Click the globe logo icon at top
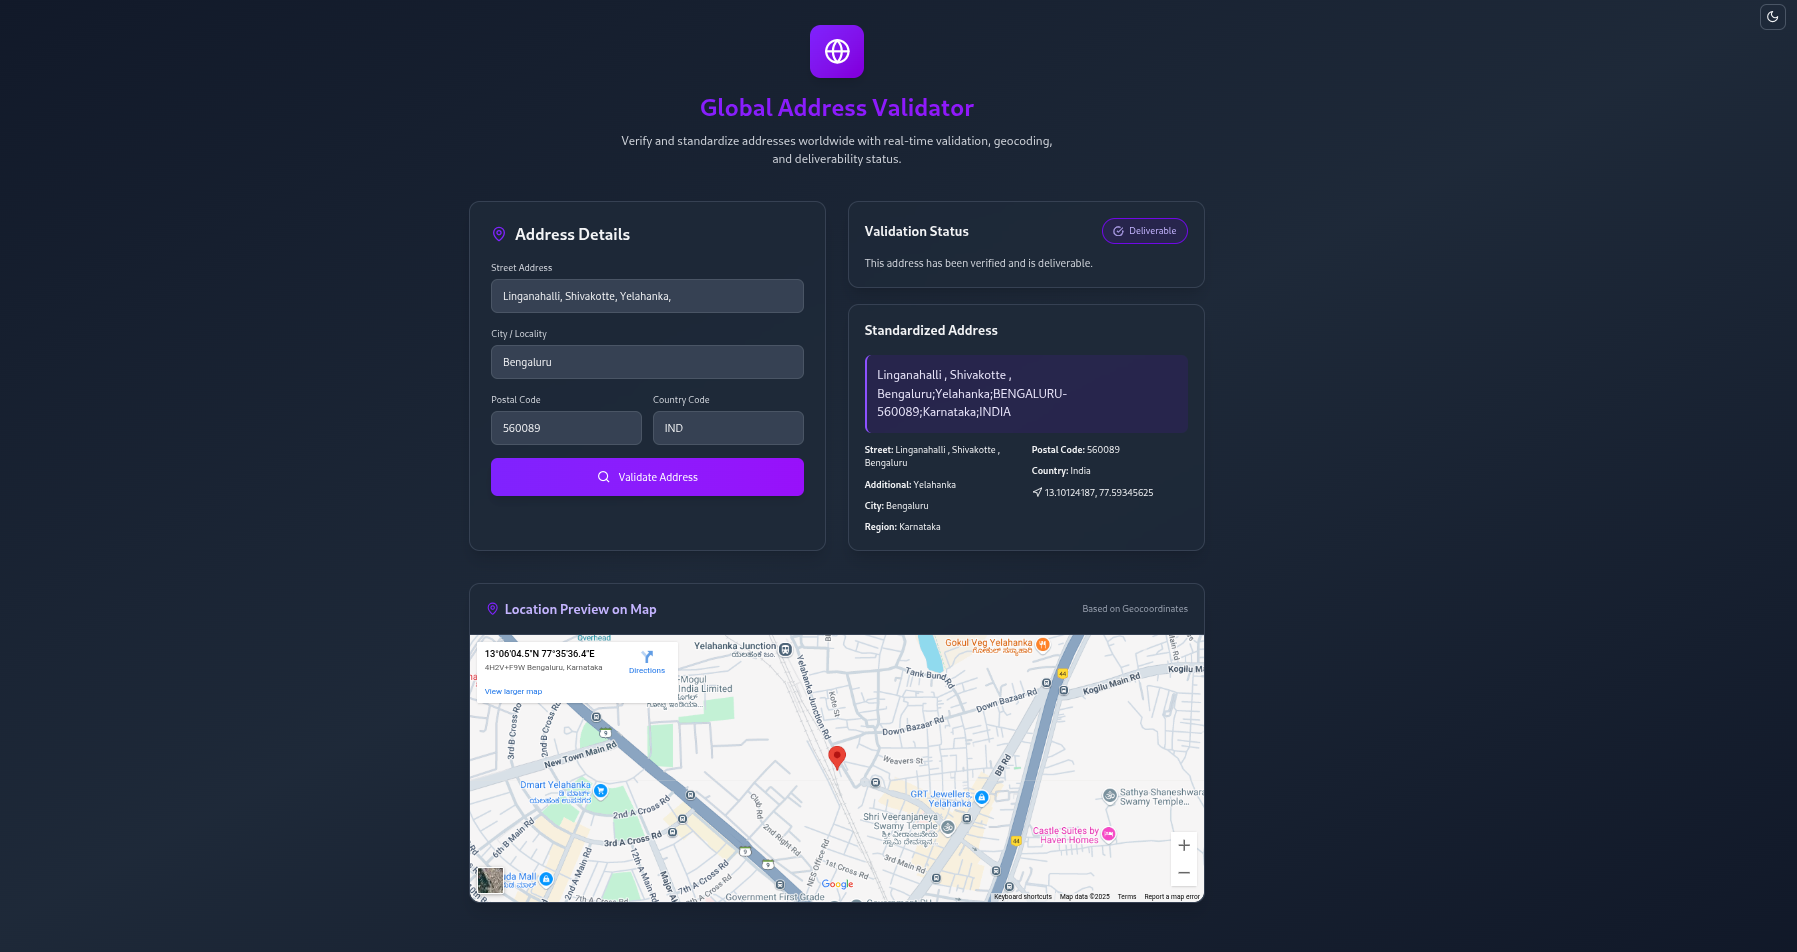Image resolution: width=1797 pixels, height=952 pixels. pos(837,51)
